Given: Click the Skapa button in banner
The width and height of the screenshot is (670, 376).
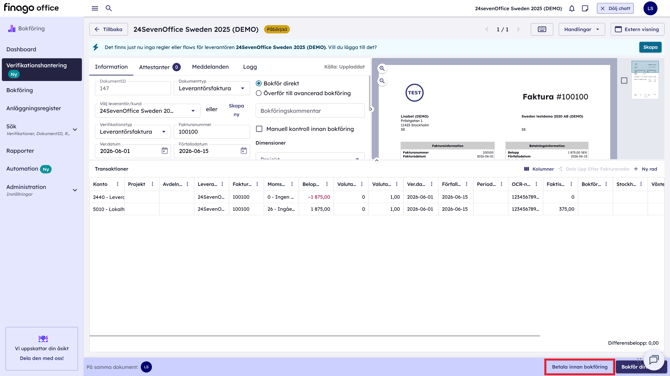Looking at the screenshot, I should pos(650,47).
